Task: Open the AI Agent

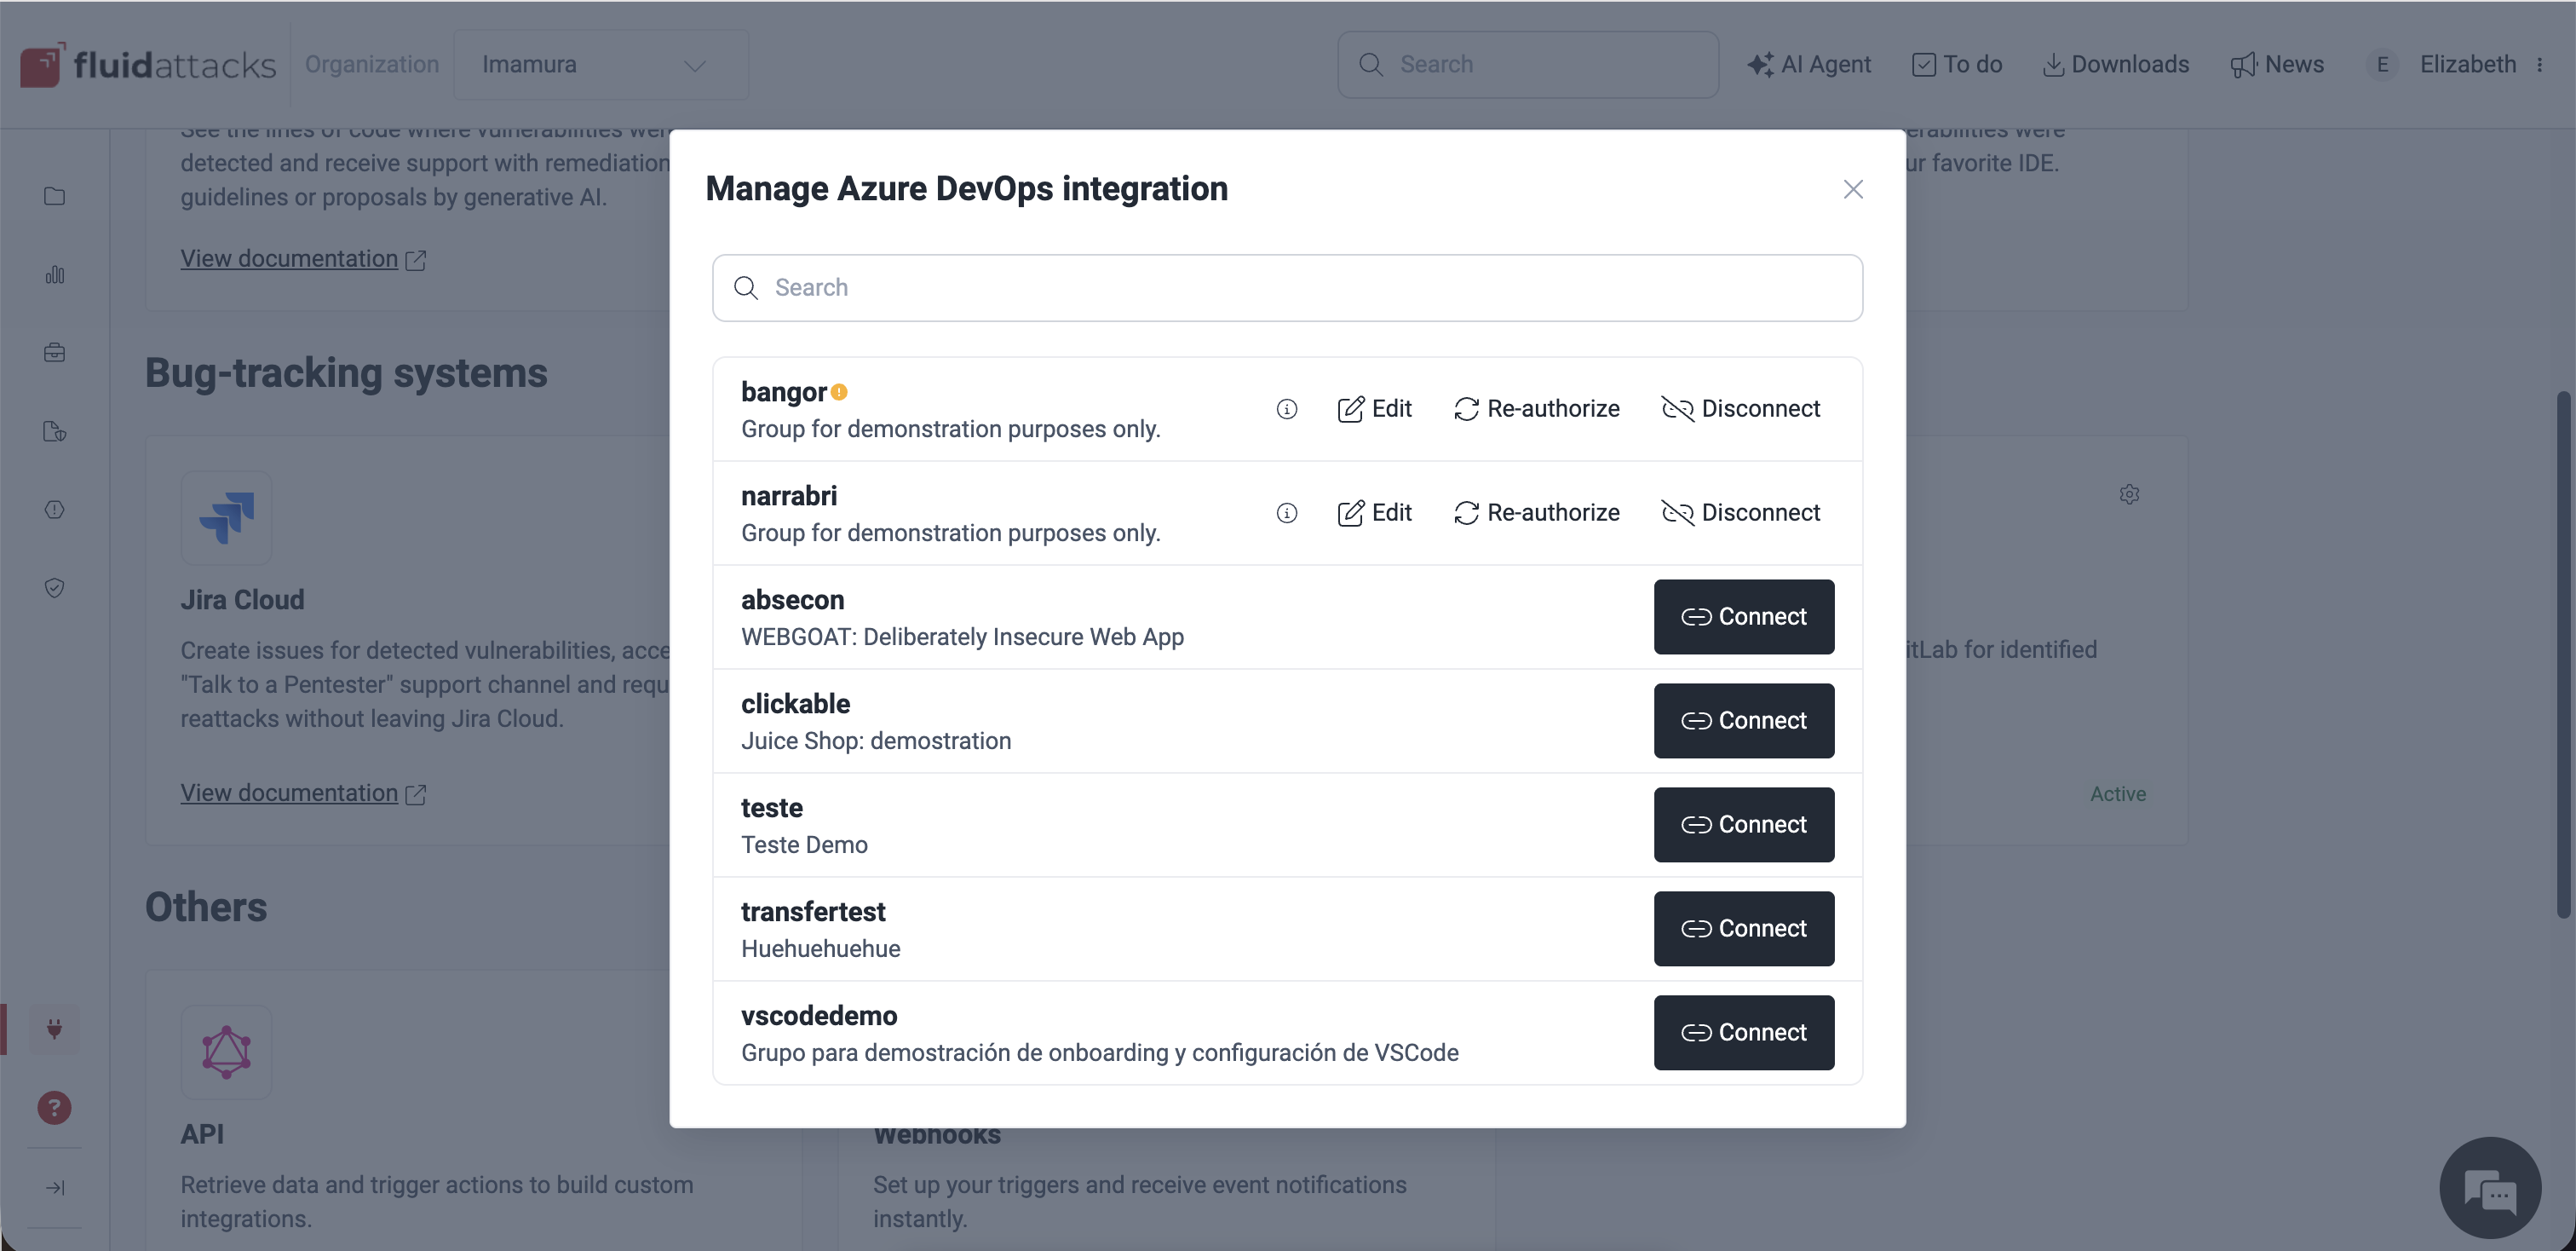Action: (x=1809, y=65)
